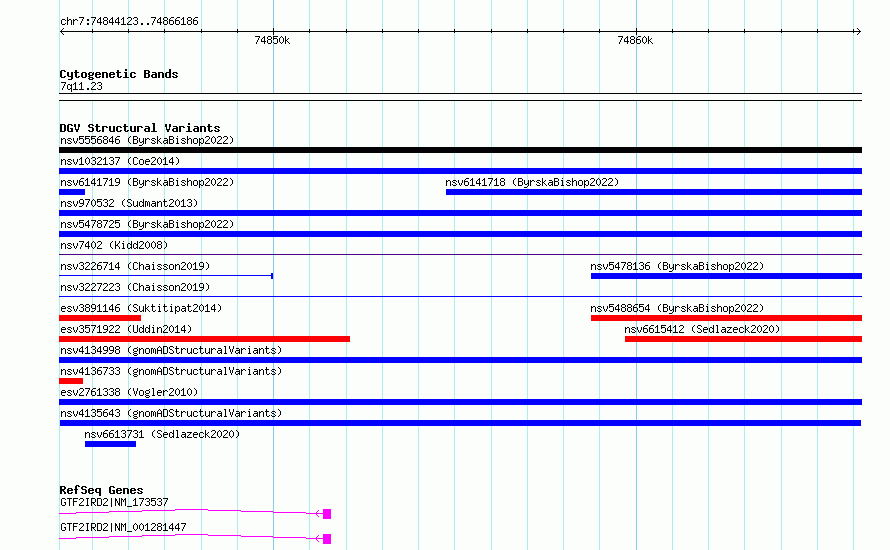Open variant nsv3227223 (Chaisson2019) label

click(x=135, y=287)
